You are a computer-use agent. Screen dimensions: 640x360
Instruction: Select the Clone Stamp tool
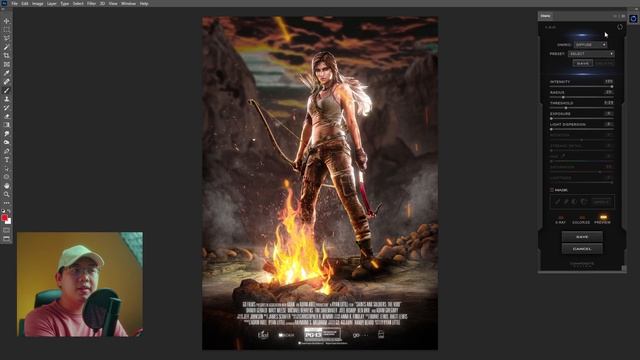[x=7, y=99]
